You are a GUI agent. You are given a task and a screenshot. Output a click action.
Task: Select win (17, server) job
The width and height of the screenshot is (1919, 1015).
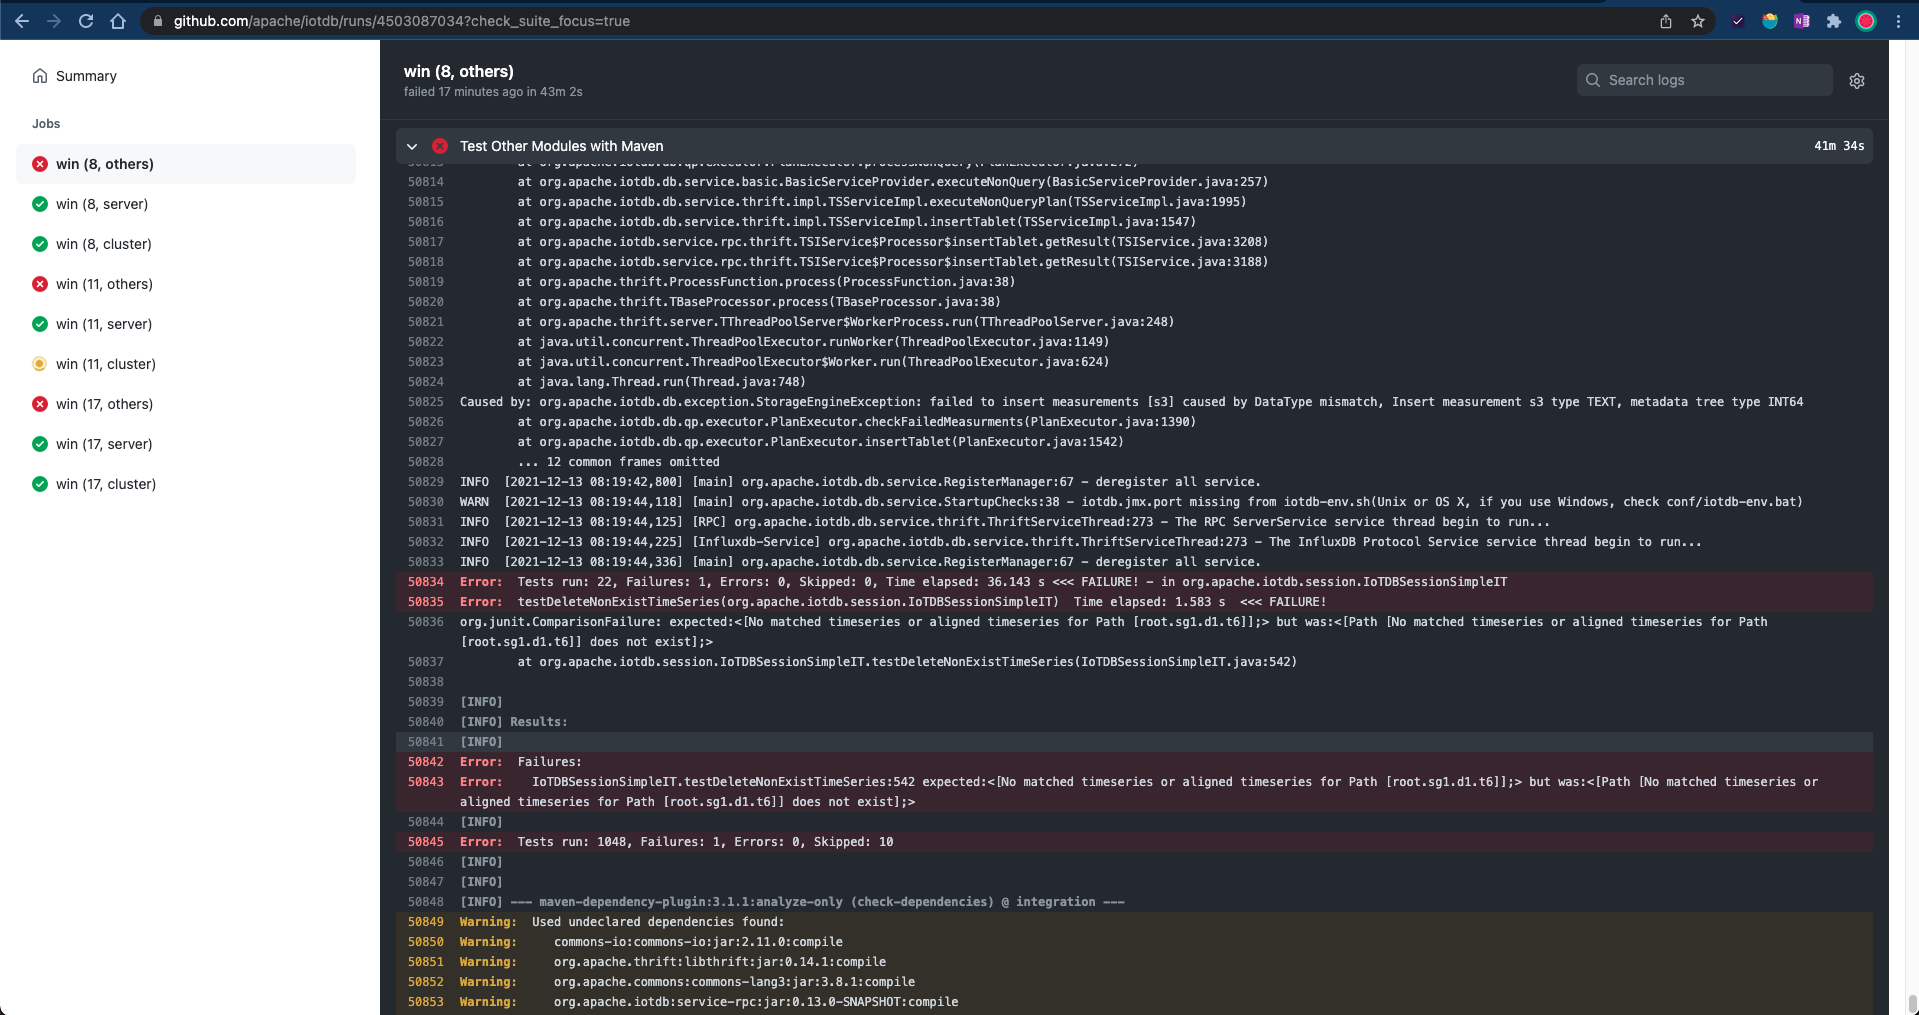(x=186, y=444)
